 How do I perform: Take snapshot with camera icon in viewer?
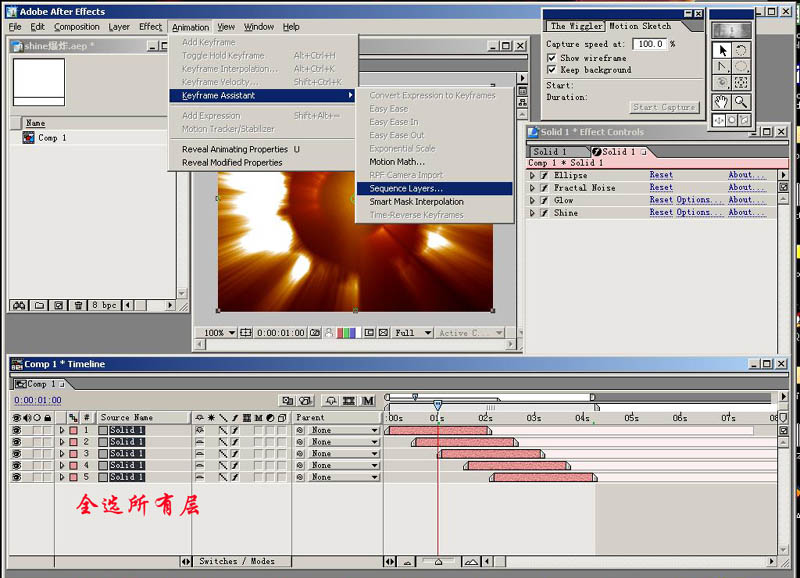coord(315,333)
